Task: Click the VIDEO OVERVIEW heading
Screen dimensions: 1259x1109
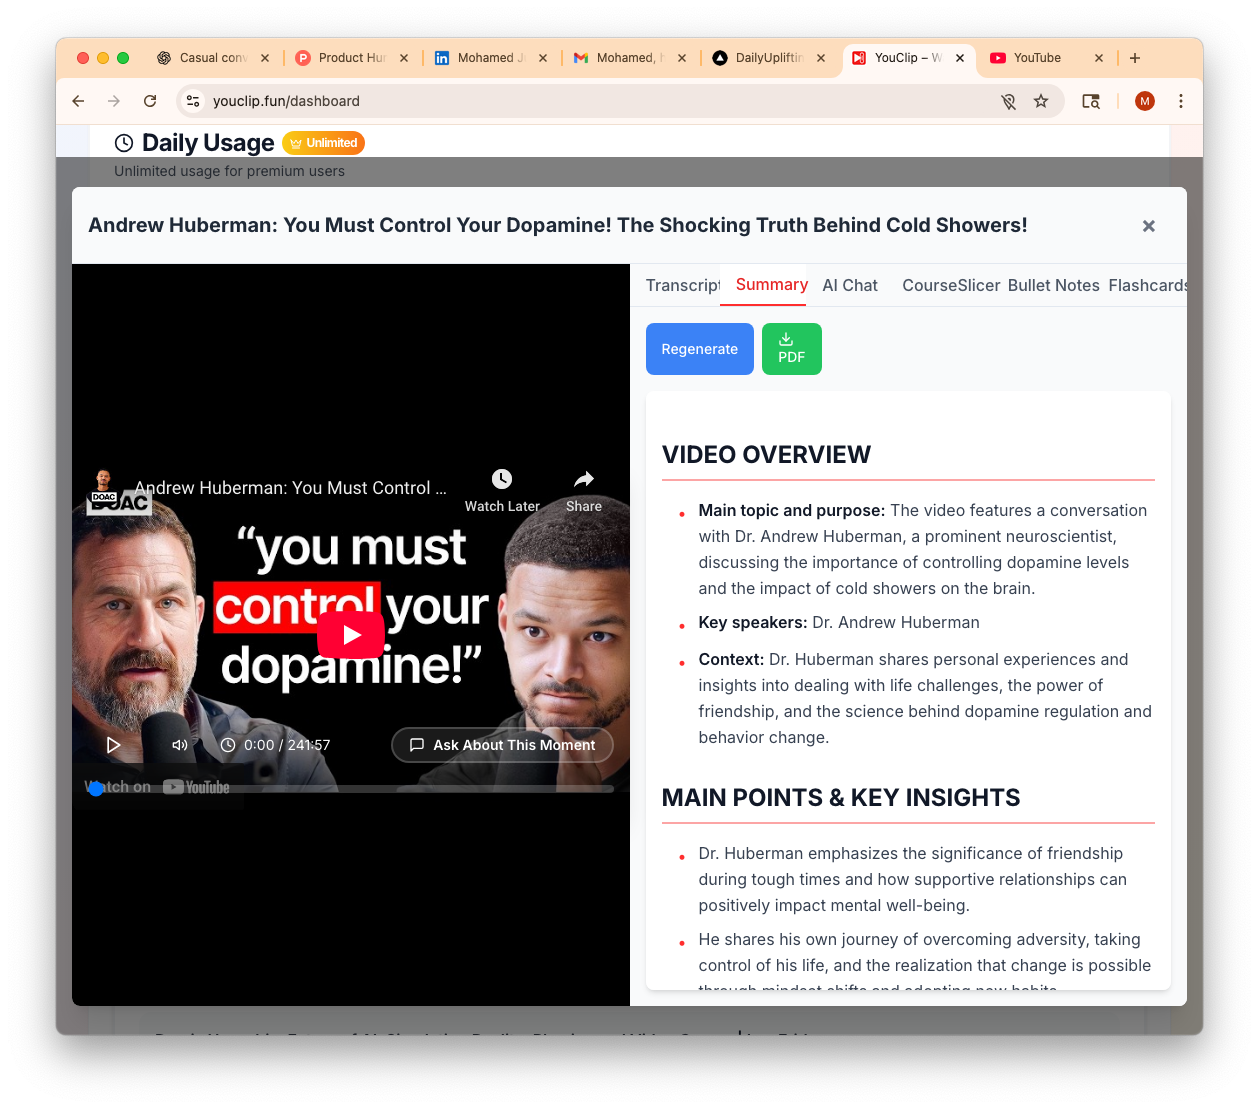Action: click(766, 455)
